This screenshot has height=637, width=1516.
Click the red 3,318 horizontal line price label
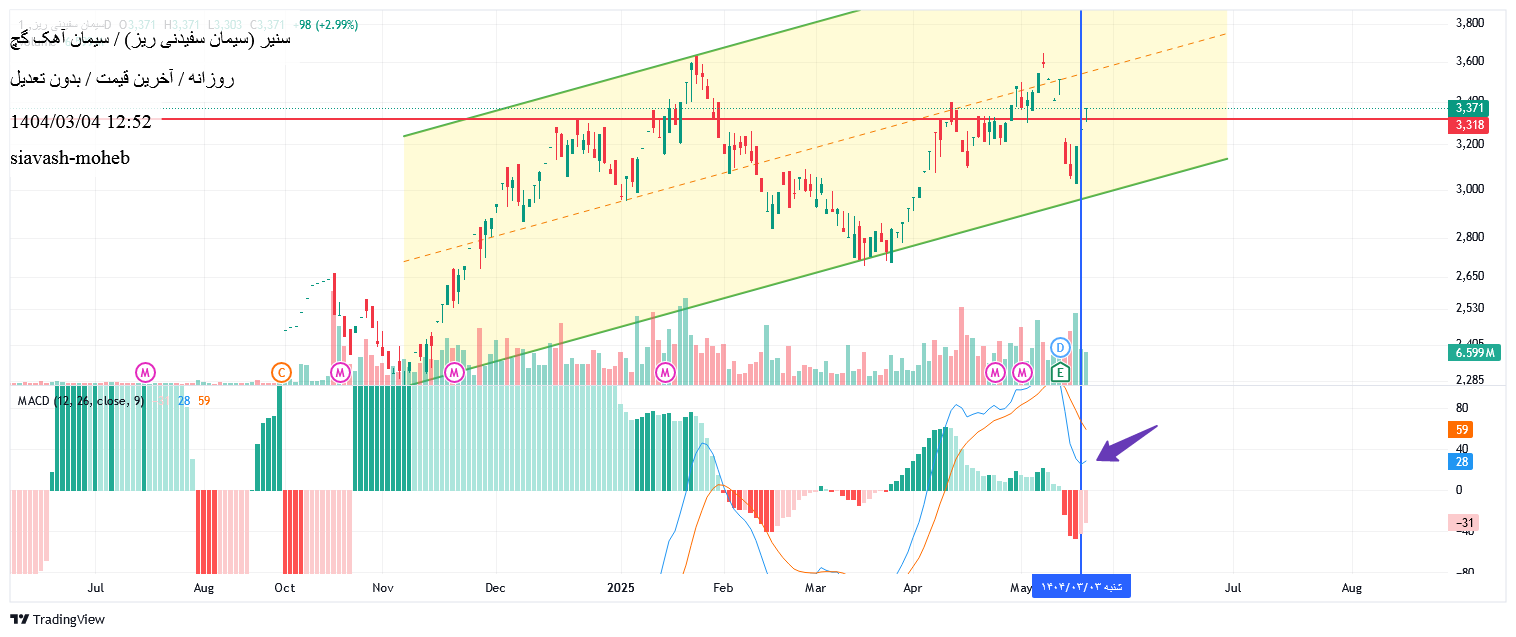(x=1469, y=125)
